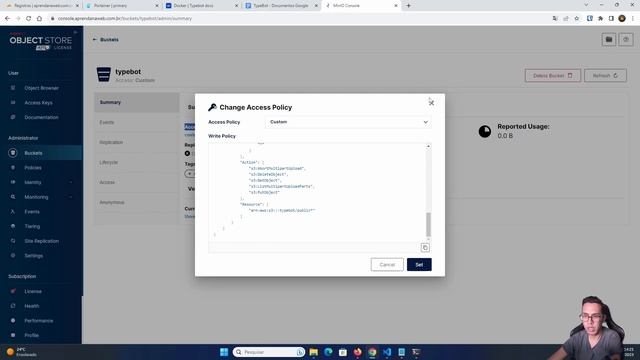640x360 pixels.
Task: Open VS Code from taskbar
Action: pos(387,352)
